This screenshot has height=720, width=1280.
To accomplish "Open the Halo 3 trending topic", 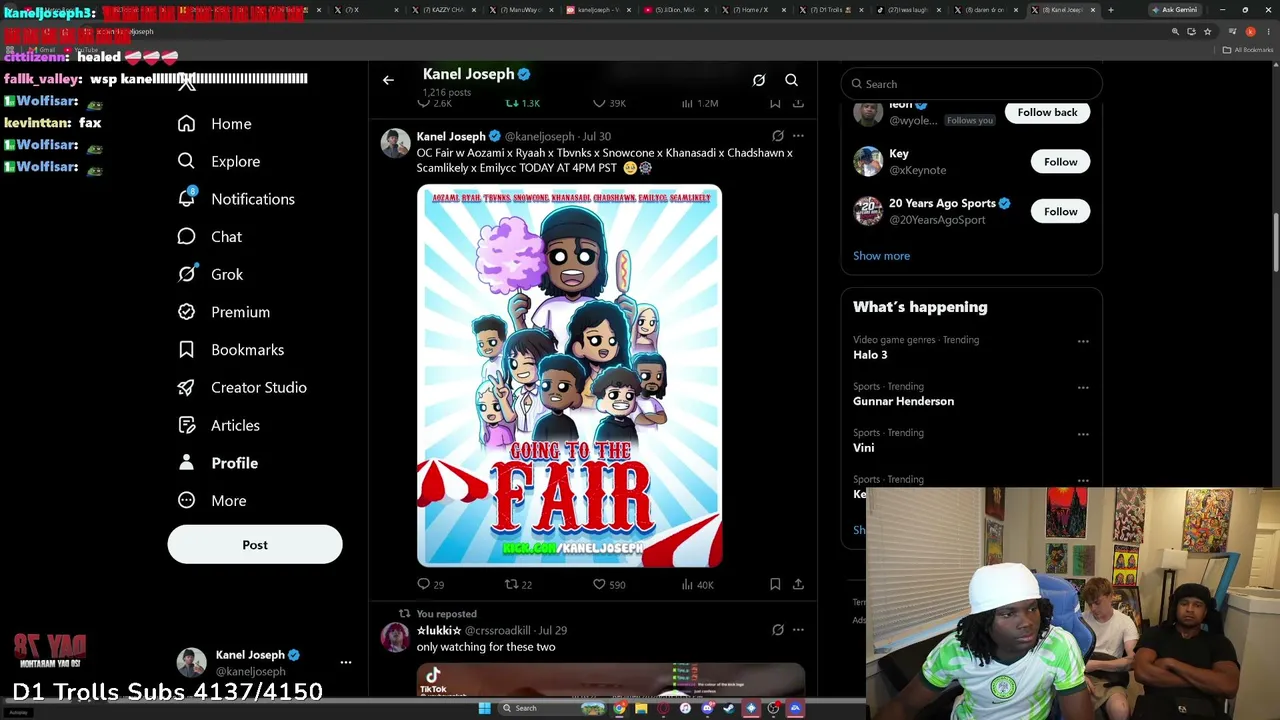I will 870,355.
